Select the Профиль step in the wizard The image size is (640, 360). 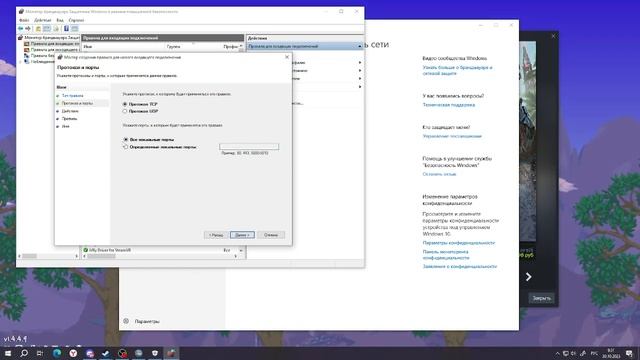coord(69,119)
